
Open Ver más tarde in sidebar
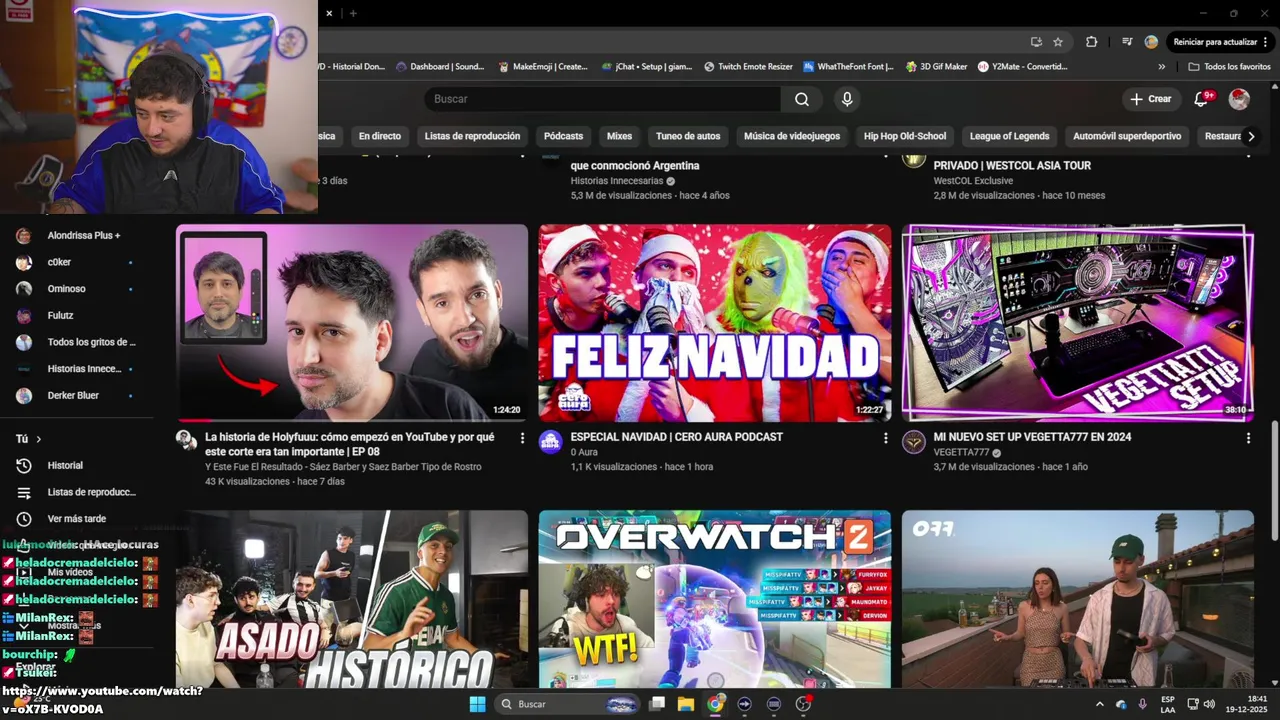(77, 519)
